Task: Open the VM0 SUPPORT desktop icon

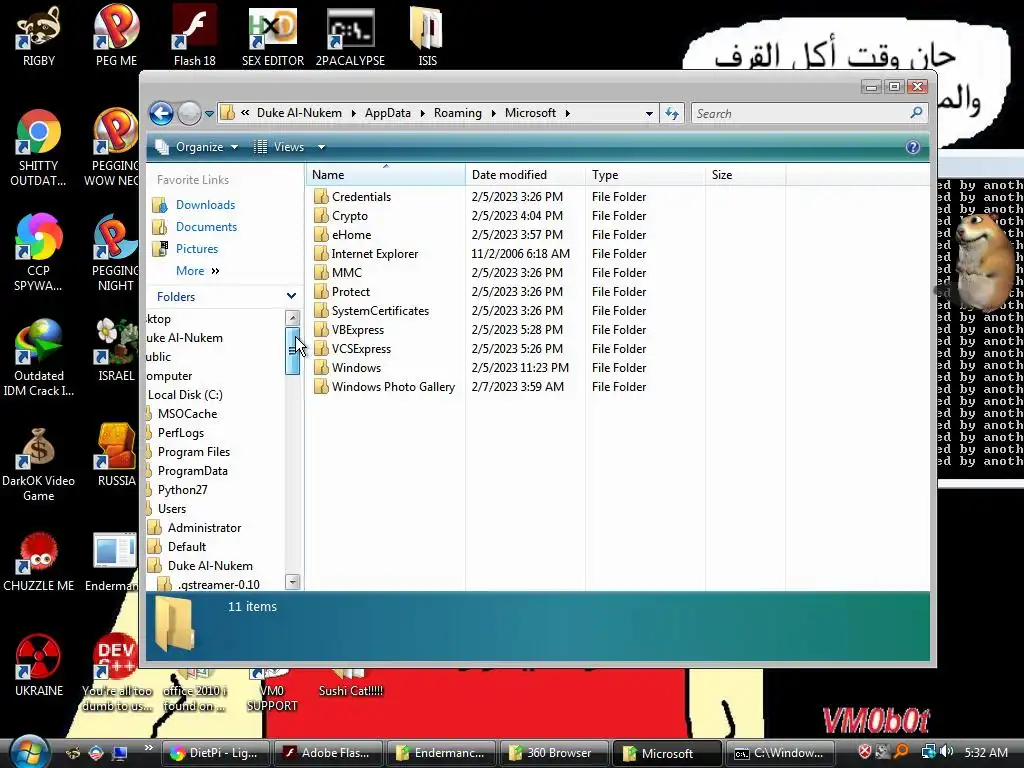Action: click(272, 690)
